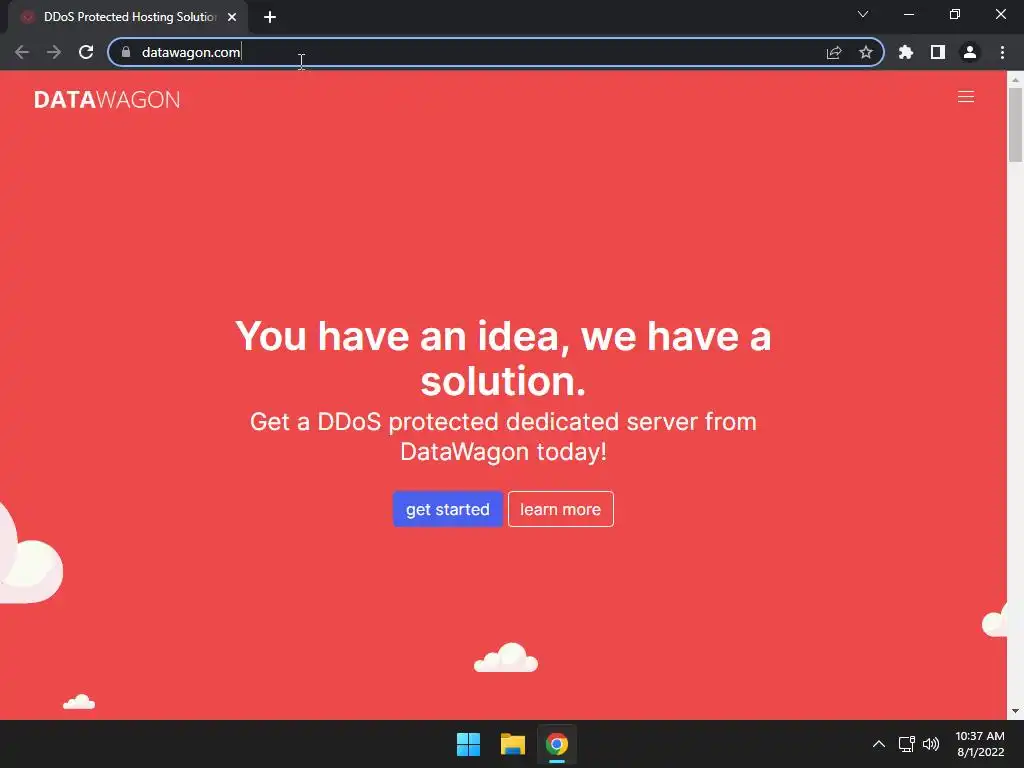
Task: Share this page via share icon
Action: click(834, 52)
